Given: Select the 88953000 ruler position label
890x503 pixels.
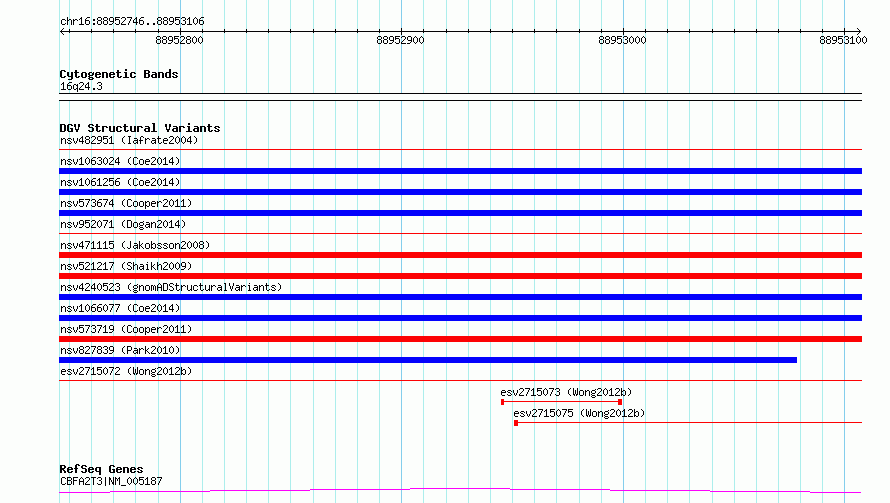Looking at the screenshot, I should coord(622,40).
